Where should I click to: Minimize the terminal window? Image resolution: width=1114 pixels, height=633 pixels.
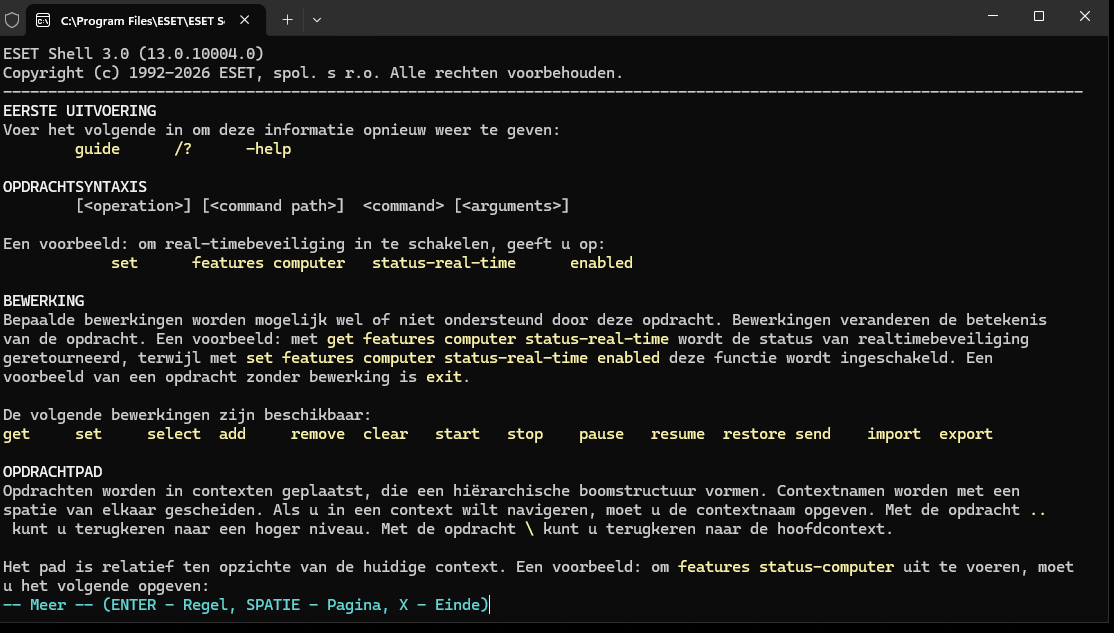click(x=993, y=16)
